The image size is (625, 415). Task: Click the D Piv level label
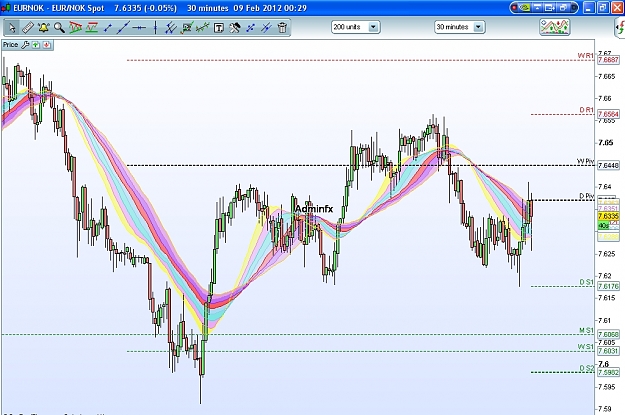pyautogui.click(x=586, y=196)
